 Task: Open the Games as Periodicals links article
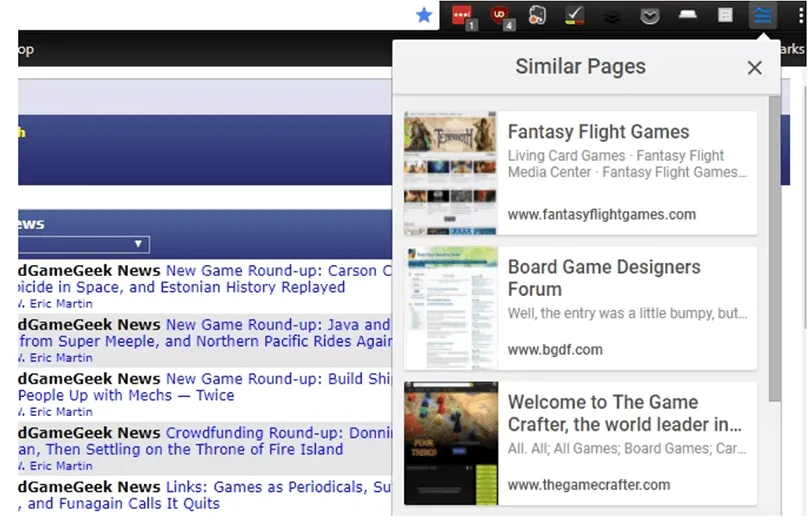click(271, 486)
